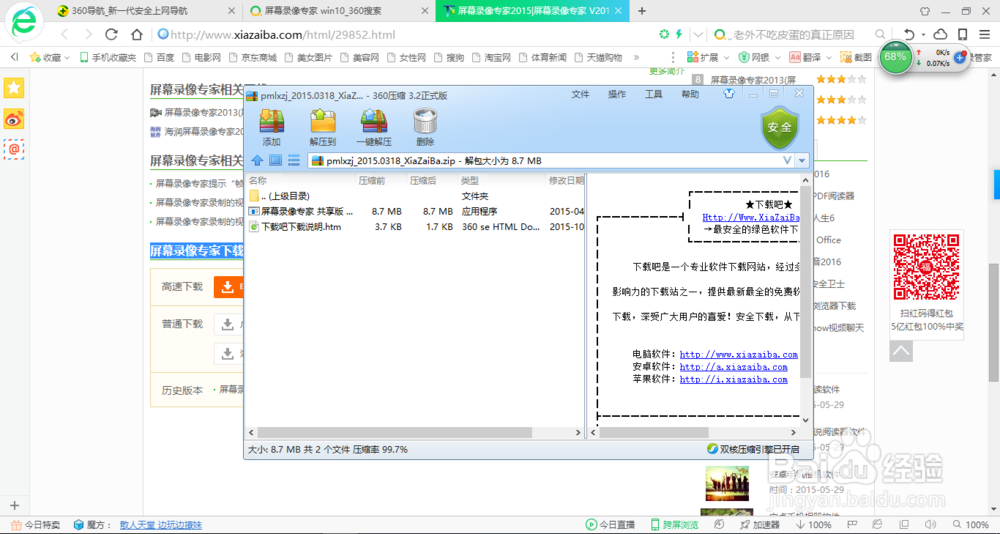
Task: Click the green 安全 shield badge
Action: 779,127
